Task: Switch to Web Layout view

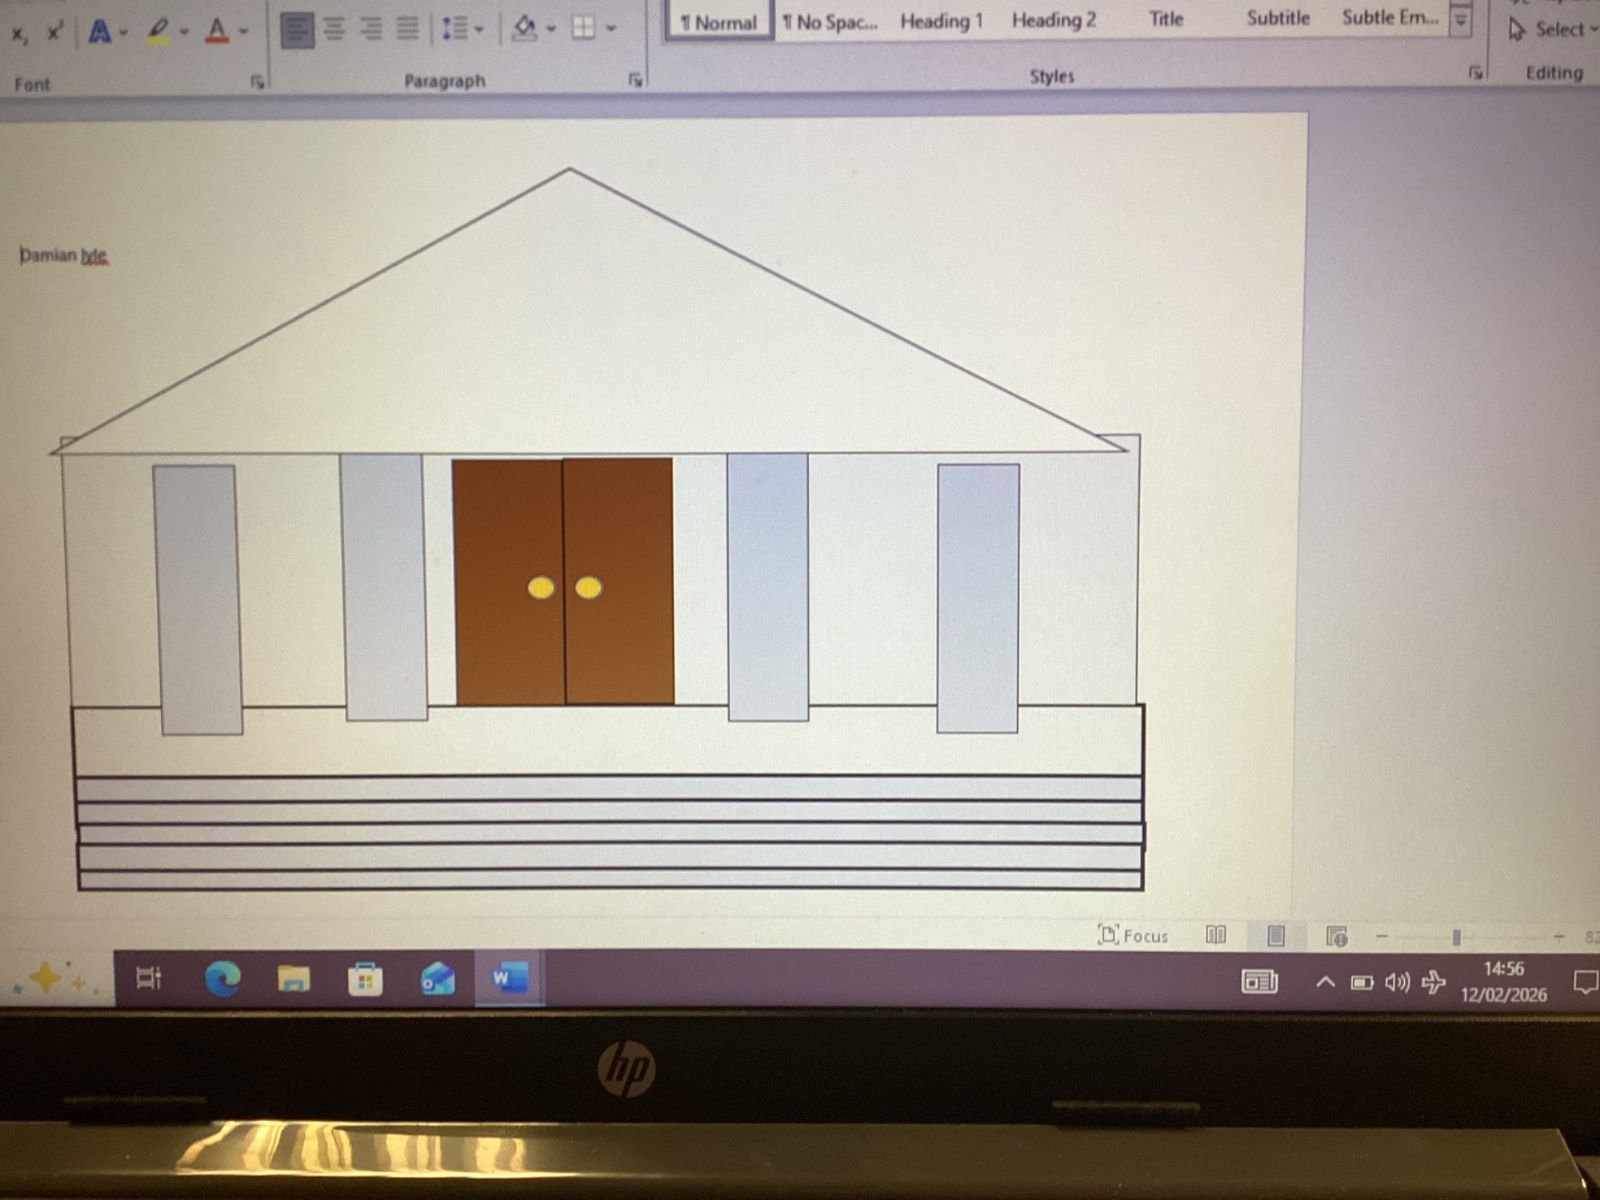Action: (x=1336, y=936)
